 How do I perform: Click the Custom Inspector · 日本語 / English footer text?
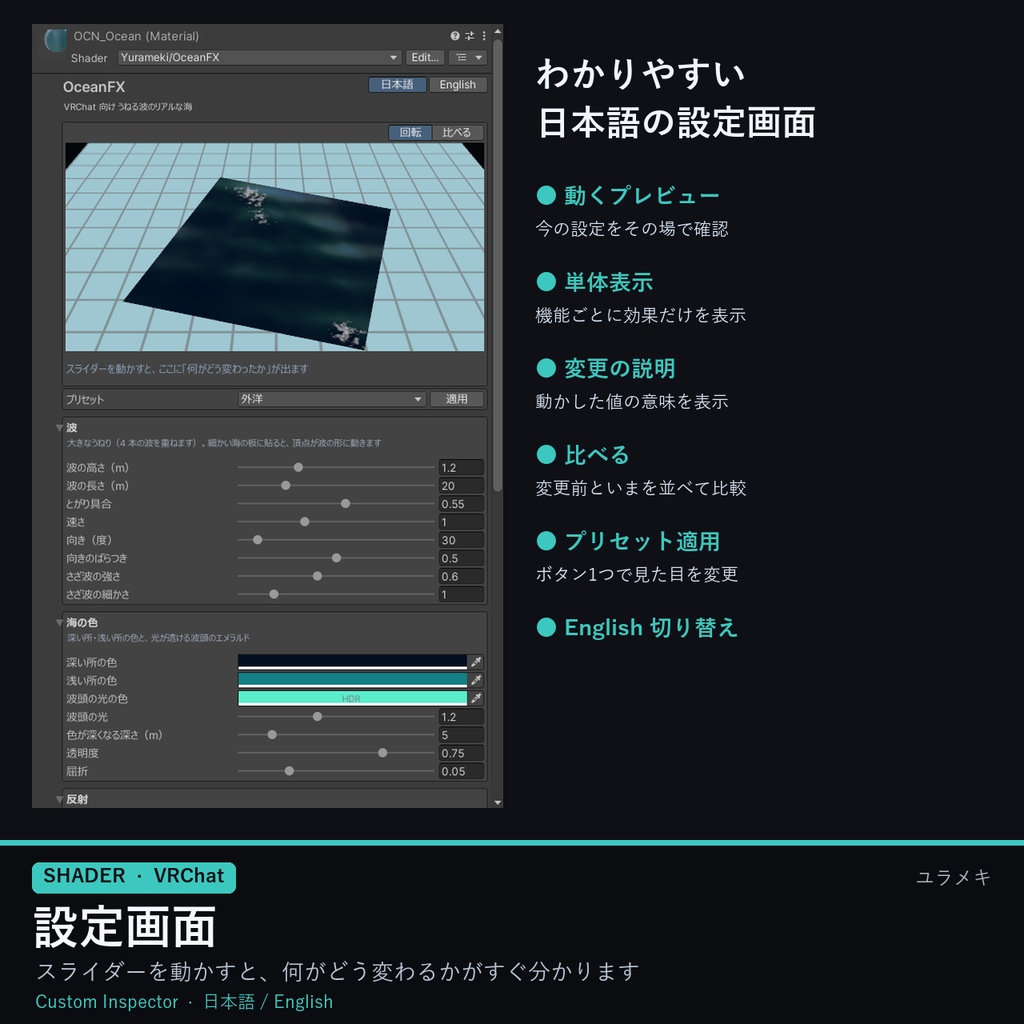(x=184, y=1001)
